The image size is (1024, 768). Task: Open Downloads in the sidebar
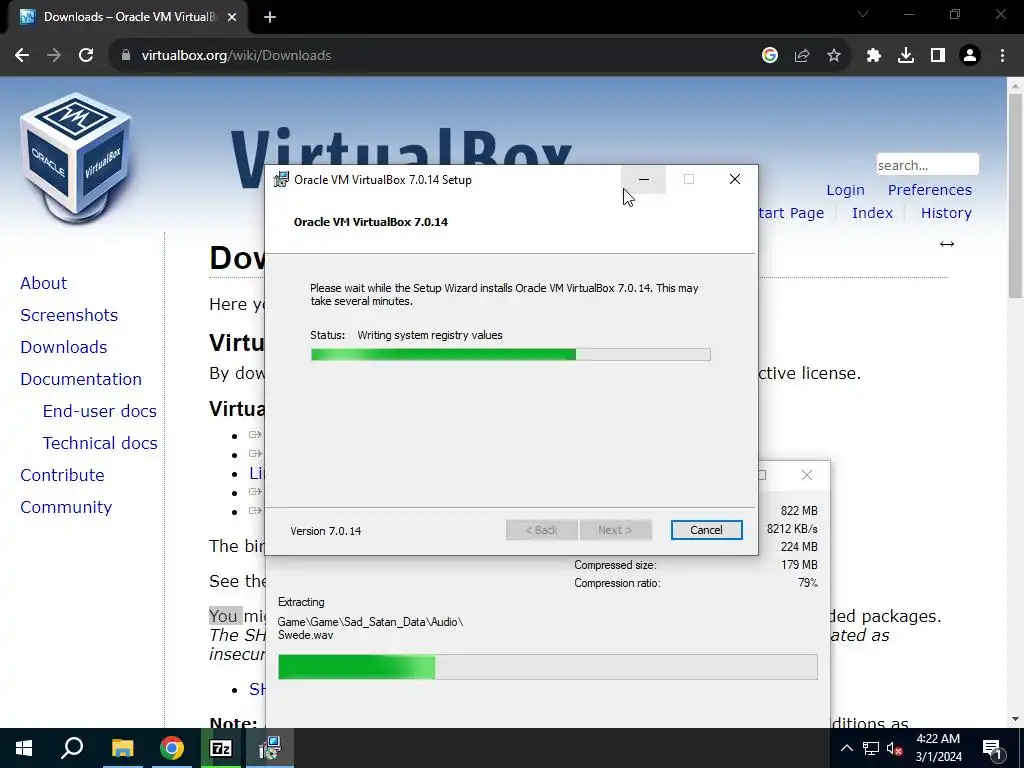tap(63, 347)
